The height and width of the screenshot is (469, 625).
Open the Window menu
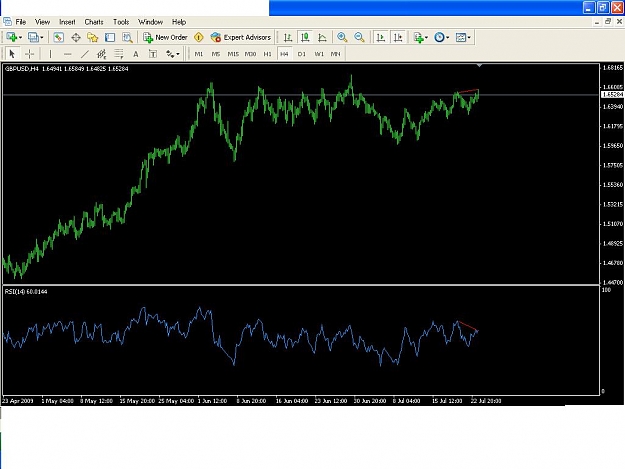click(151, 22)
